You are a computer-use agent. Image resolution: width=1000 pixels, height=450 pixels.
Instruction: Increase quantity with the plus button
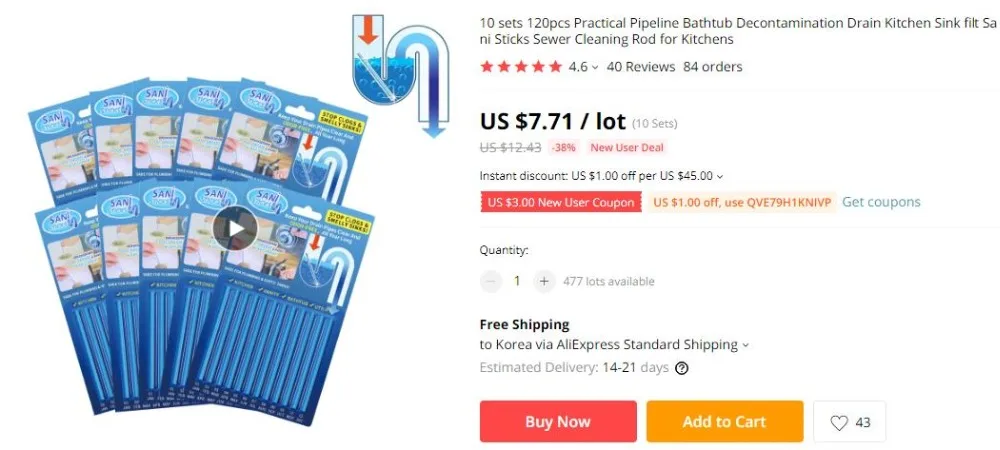(543, 281)
